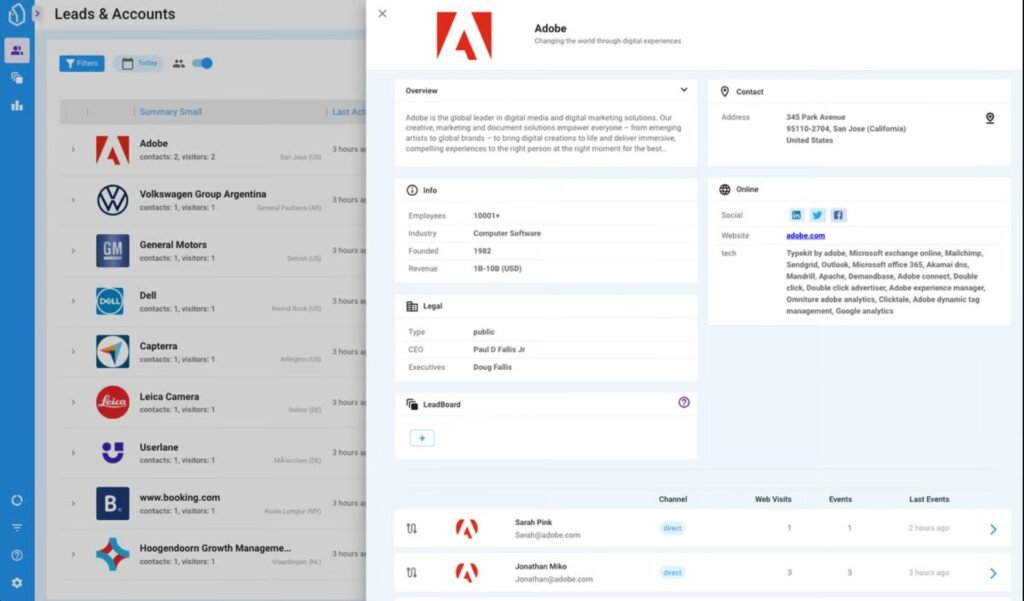Click the Filters button

81,63
